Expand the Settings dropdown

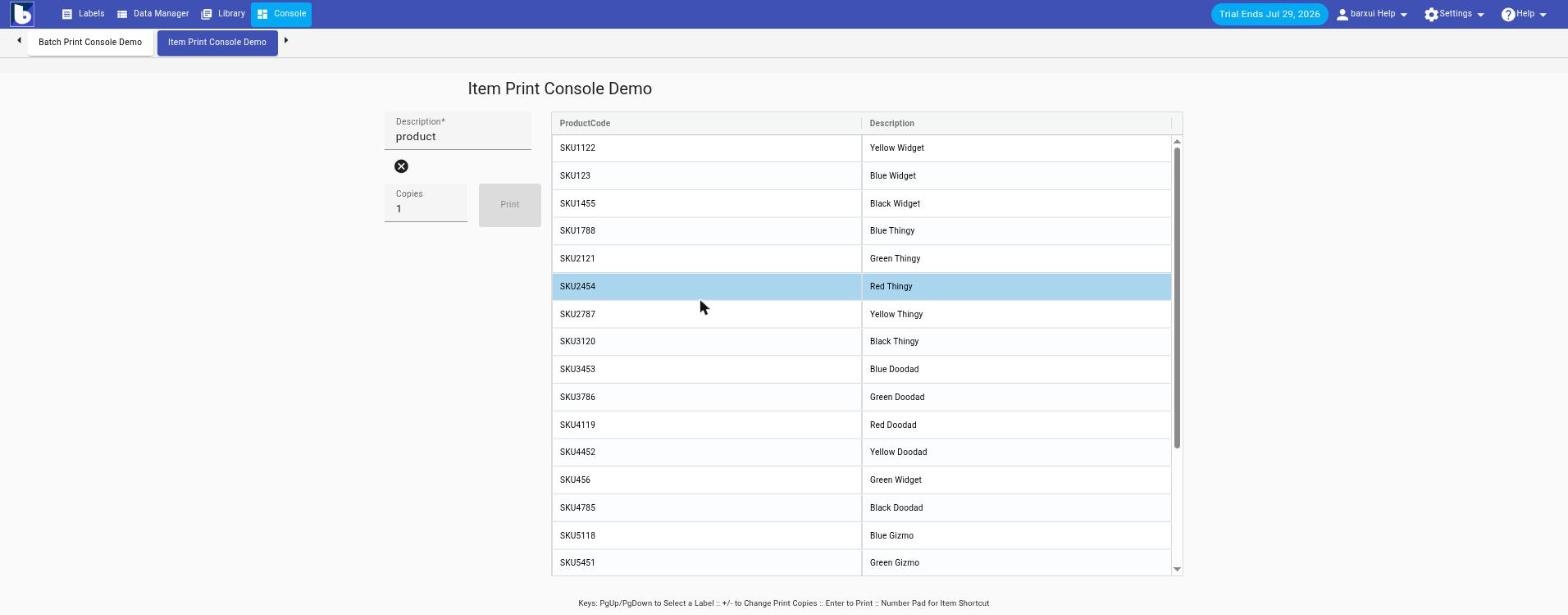click(1454, 14)
